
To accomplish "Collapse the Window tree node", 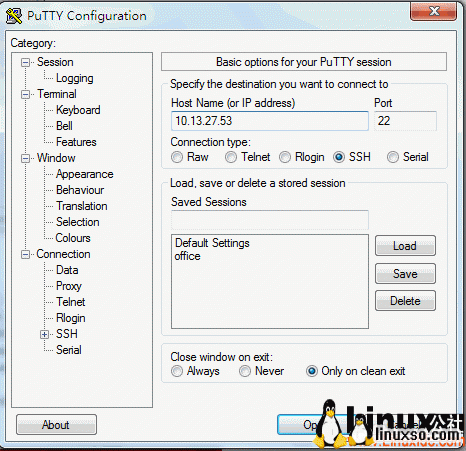I will [x=25, y=159].
